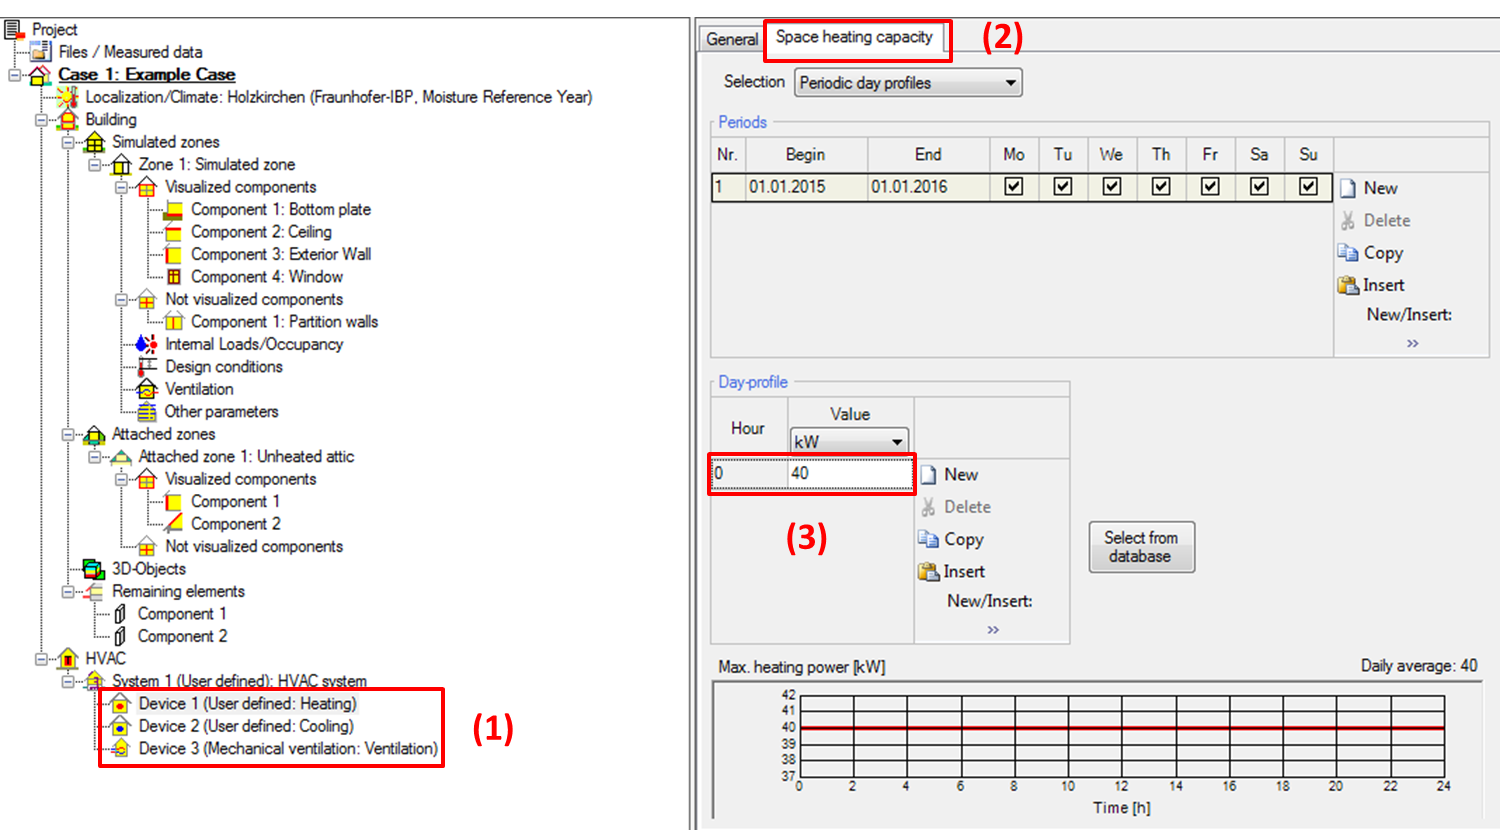Image resolution: width=1500 pixels, height=830 pixels.
Task: Click the Attached zones icon
Action: click(94, 434)
